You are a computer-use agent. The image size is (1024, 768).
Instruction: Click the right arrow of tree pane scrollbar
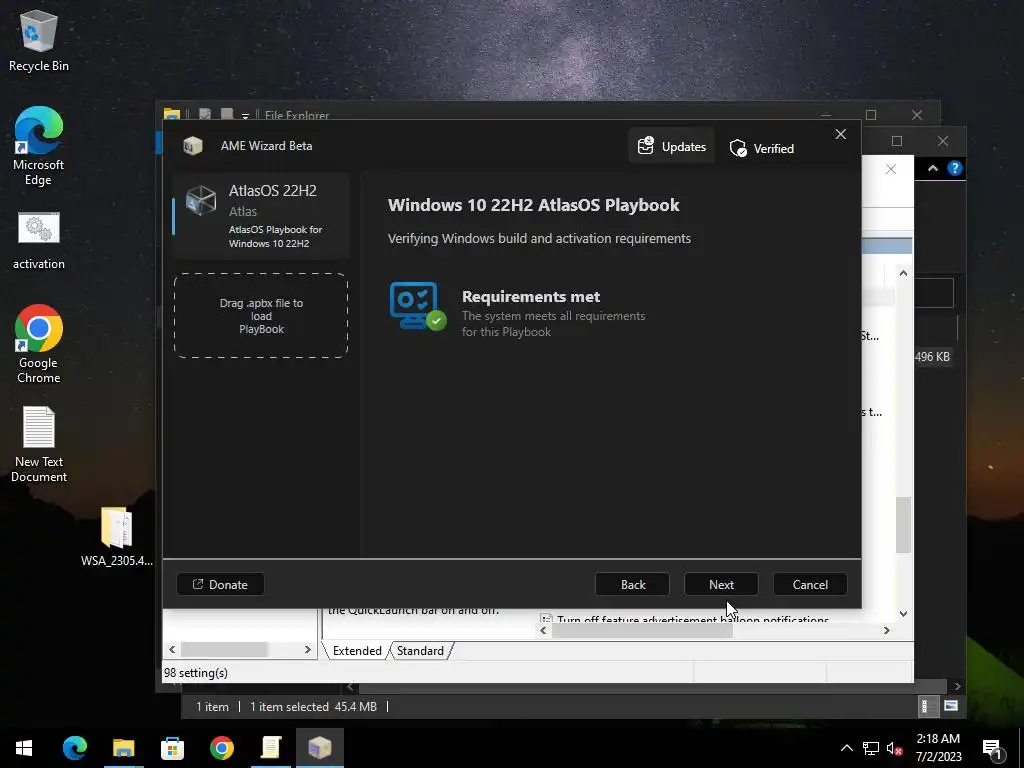pos(308,649)
